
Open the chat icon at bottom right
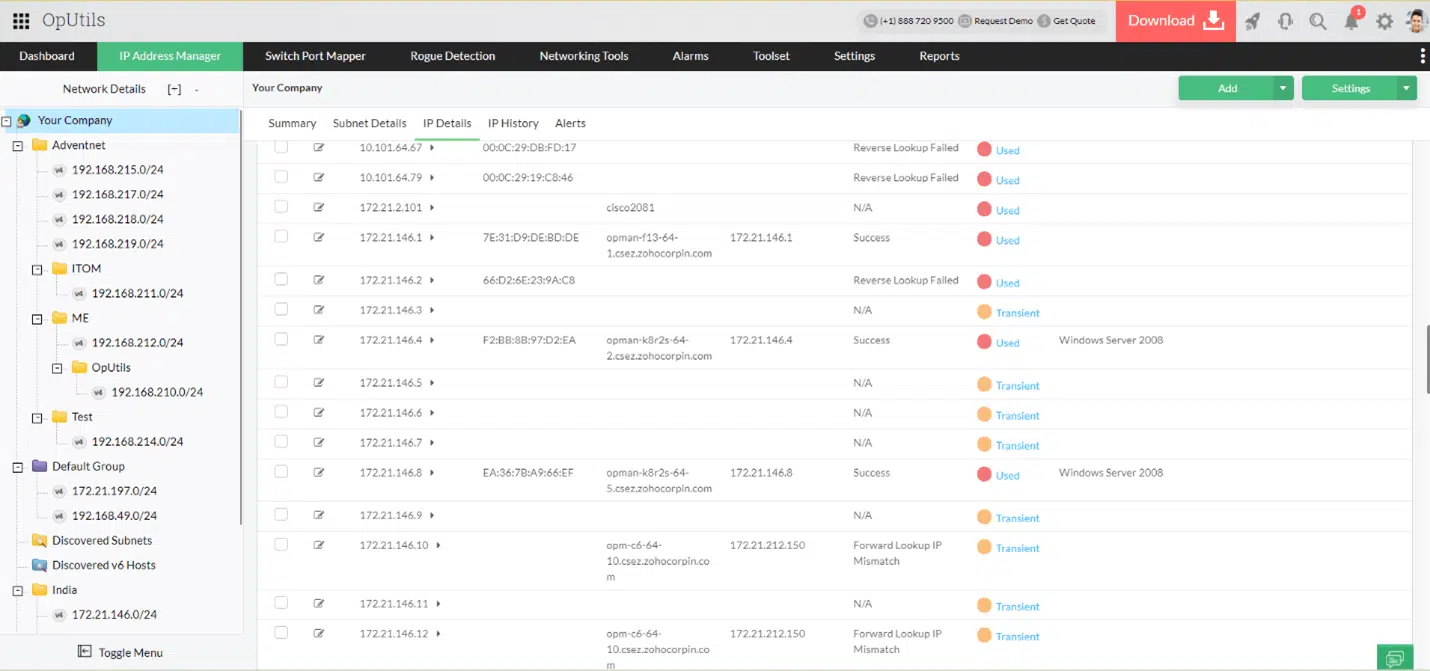[x=1395, y=657]
